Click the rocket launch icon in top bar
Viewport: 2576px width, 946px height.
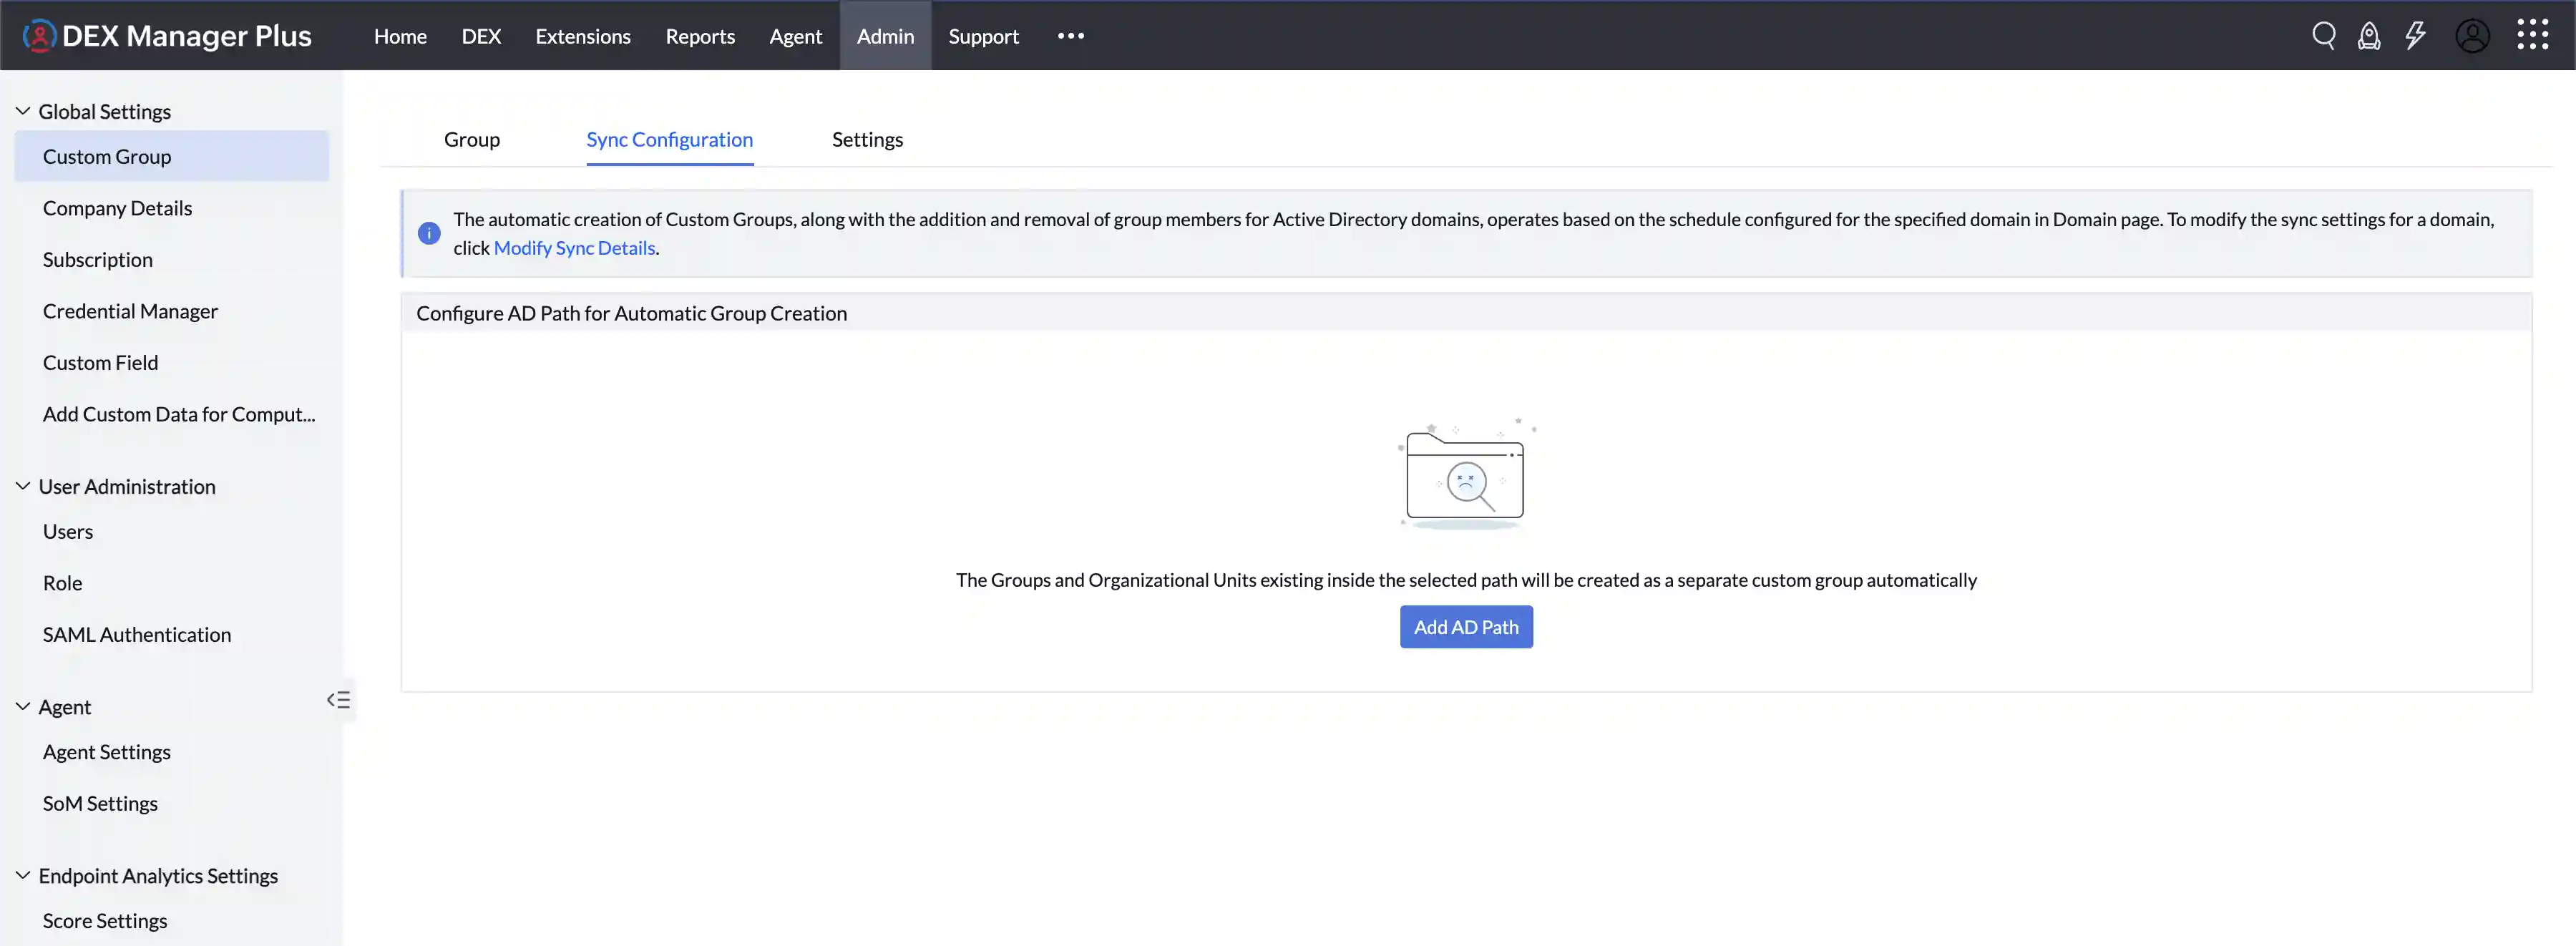point(2370,35)
